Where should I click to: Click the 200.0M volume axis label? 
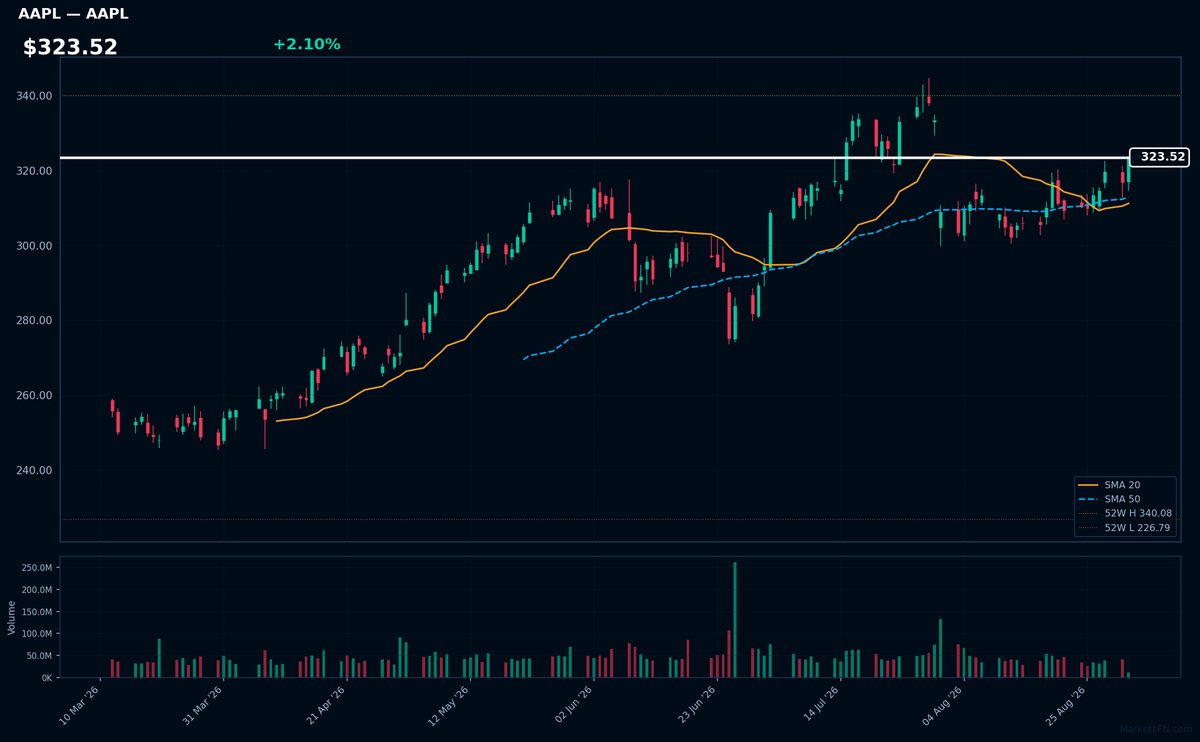tap(37, 590)
